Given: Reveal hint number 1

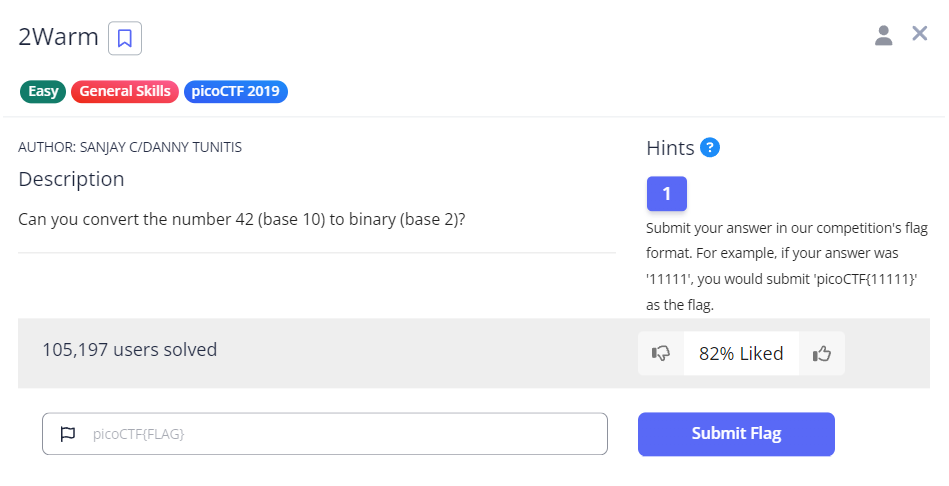Looking at the screenshot, I should coord(666,193).
